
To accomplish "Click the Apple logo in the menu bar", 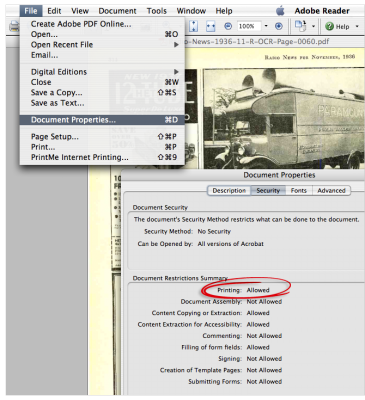I will coord(280,11).
